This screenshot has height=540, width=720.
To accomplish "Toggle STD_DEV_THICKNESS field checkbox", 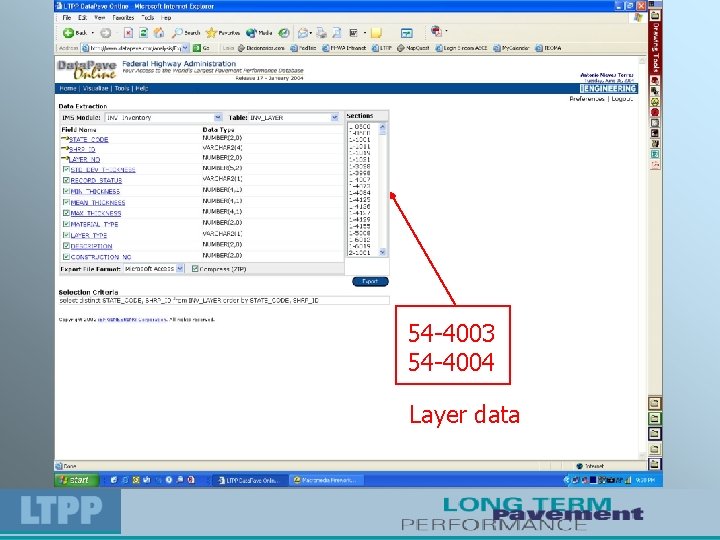I will tap(66, 169).
